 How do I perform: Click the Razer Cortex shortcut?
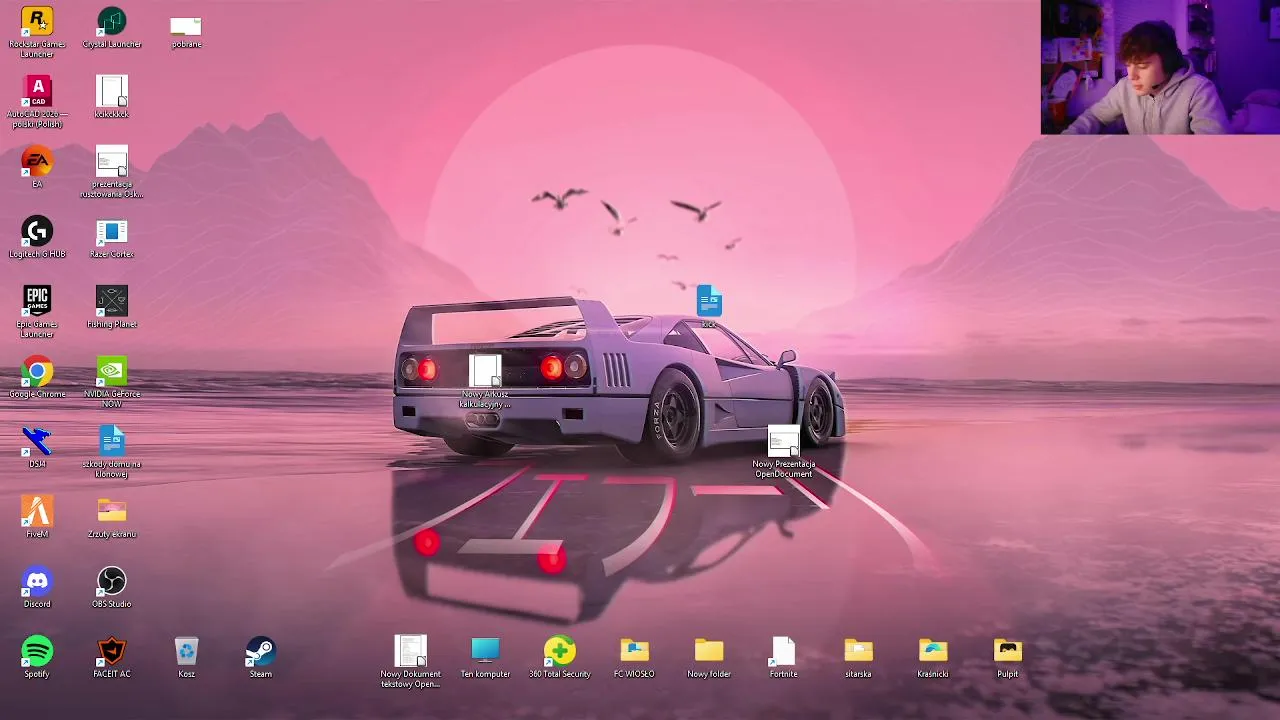pos(112,237)
